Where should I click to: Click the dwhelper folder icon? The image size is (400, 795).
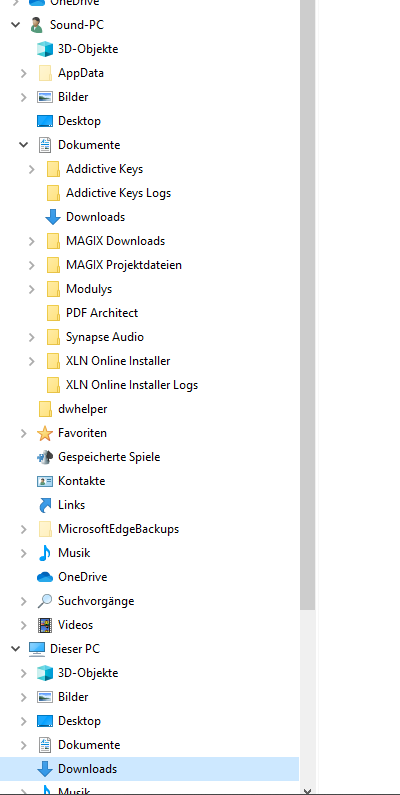(x=45, y=409)
